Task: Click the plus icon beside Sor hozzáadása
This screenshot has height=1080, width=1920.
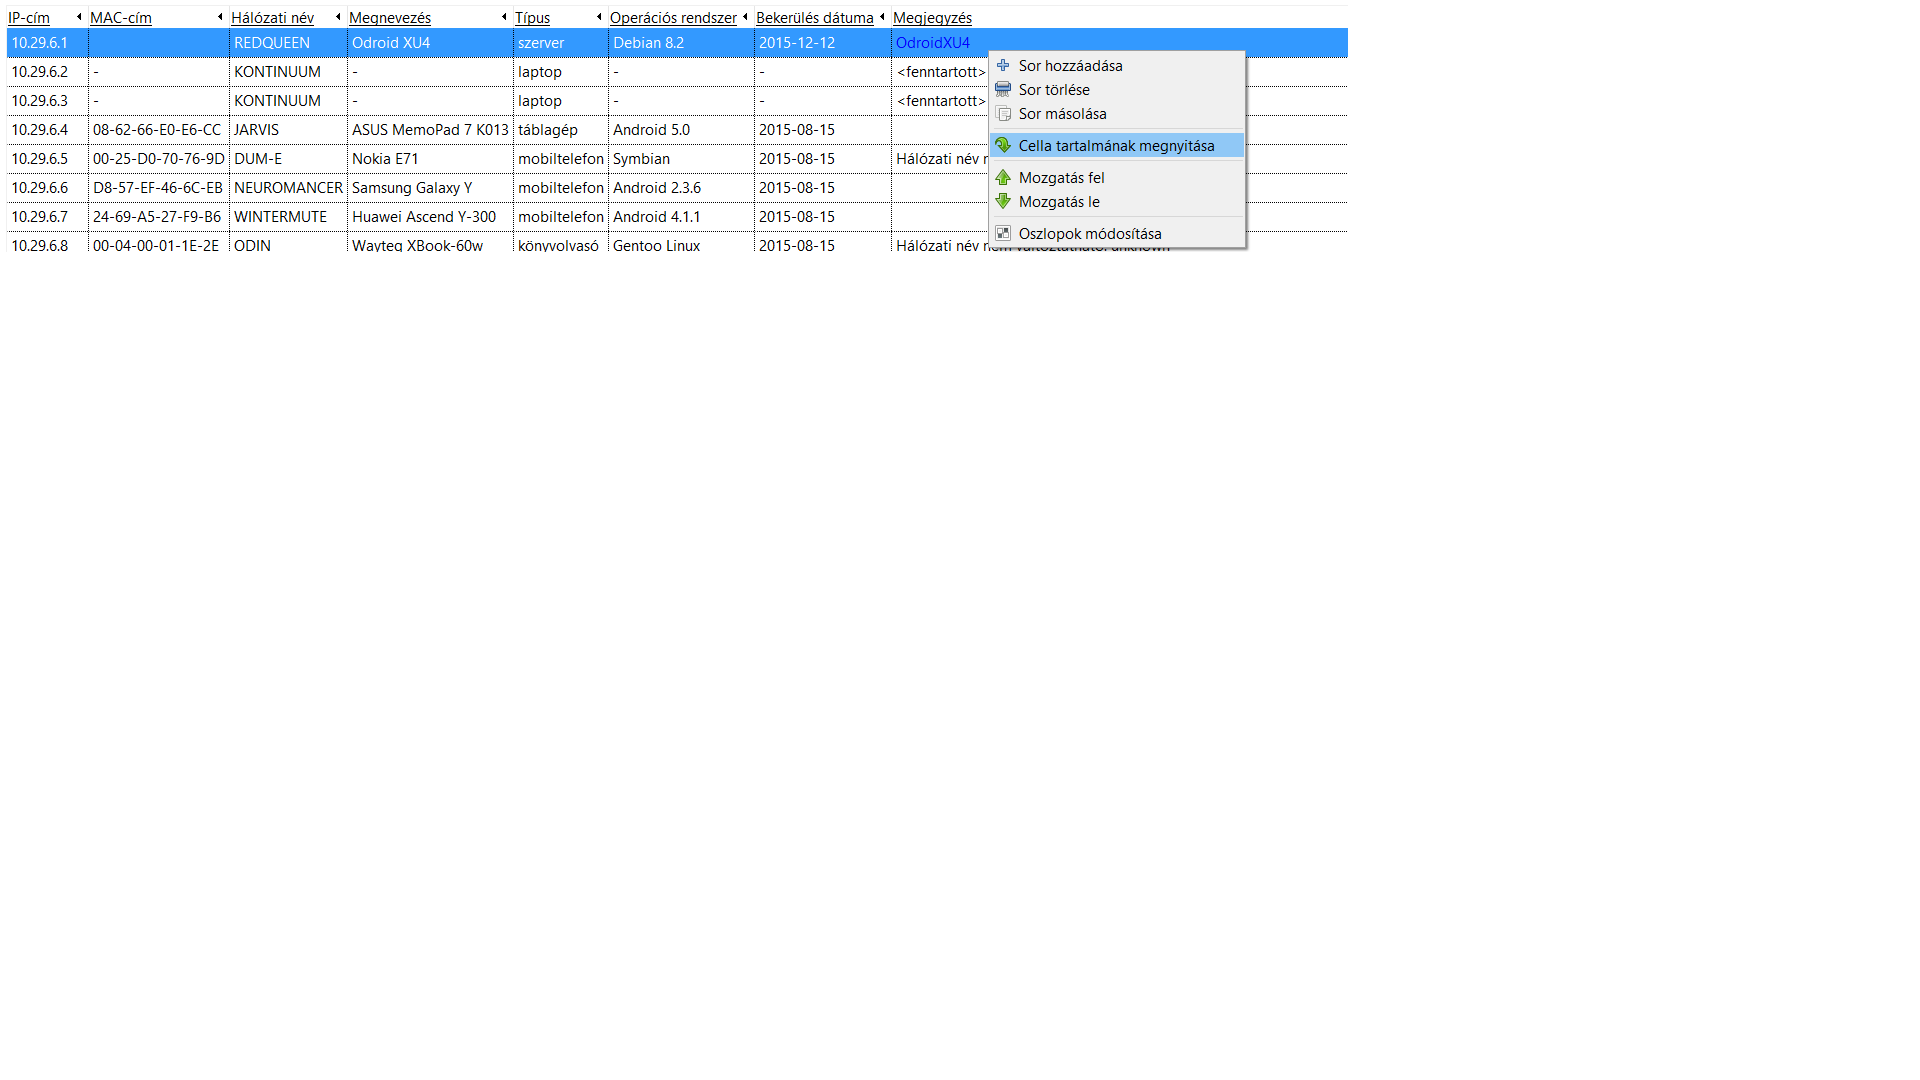Action: click(x=1003, y=65)
